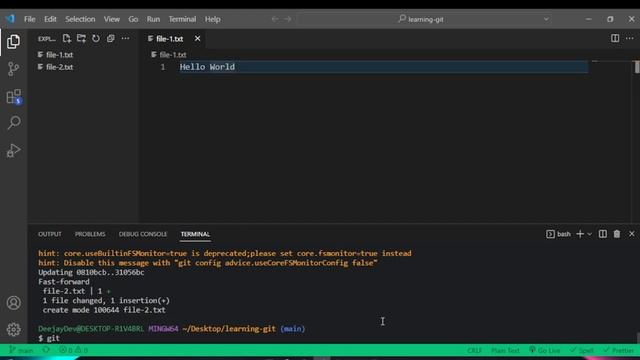Open errors and warnings count in status bar
640x360 pixels.
(73, 350)
